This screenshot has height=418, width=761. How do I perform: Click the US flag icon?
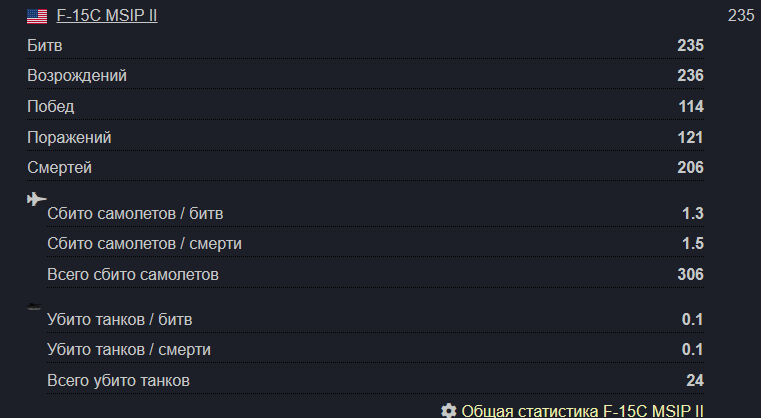[37, 16]
